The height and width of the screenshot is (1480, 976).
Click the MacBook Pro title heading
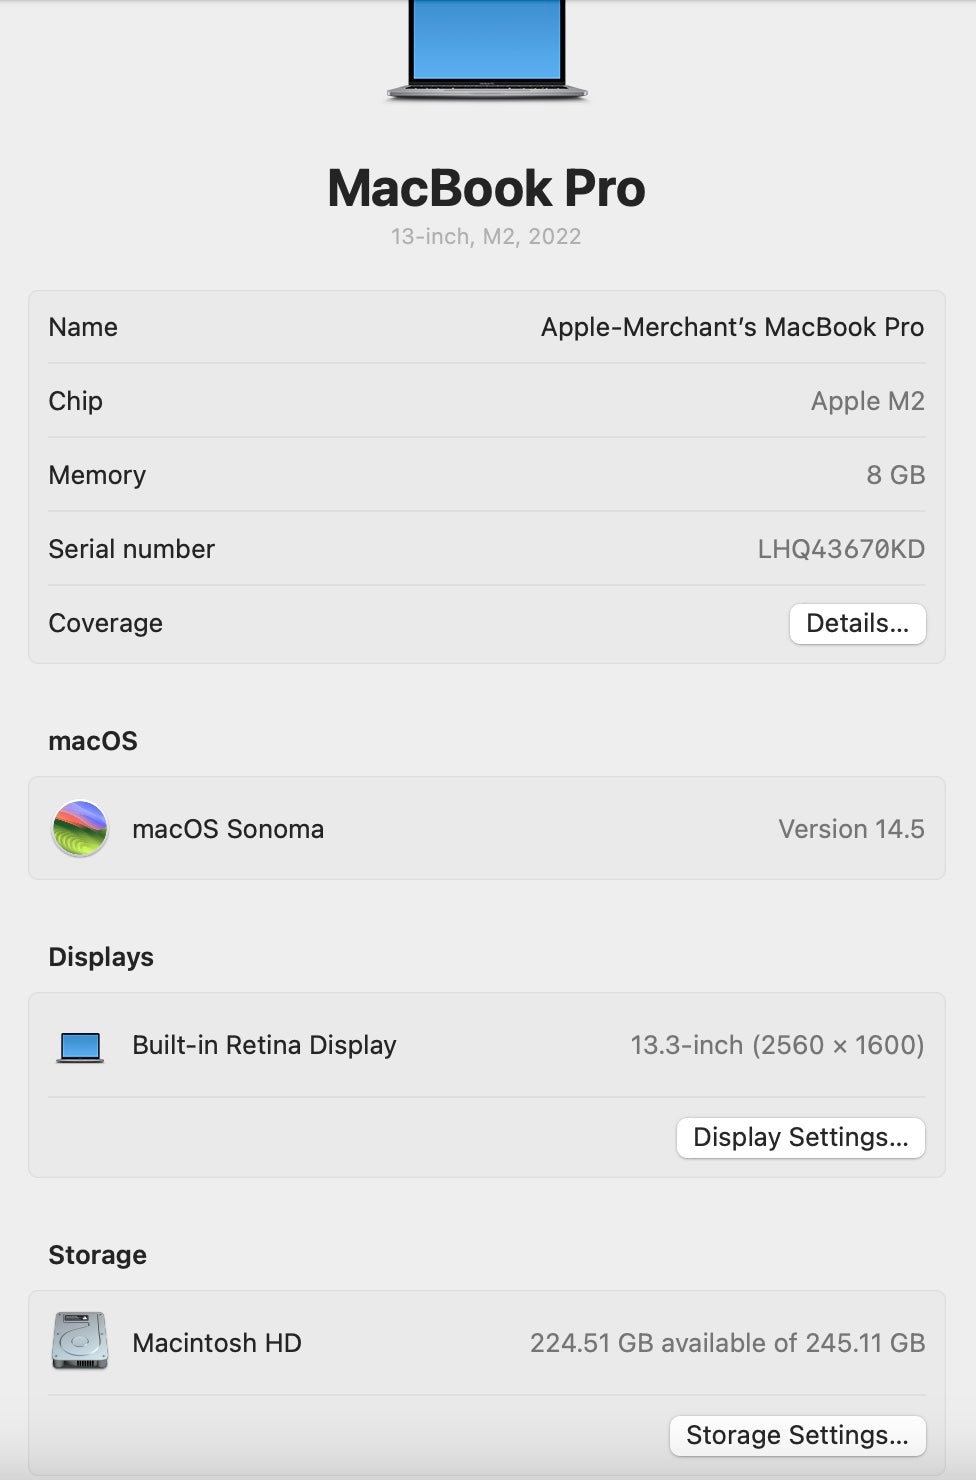pyautogui.click(x=487, y=189)
